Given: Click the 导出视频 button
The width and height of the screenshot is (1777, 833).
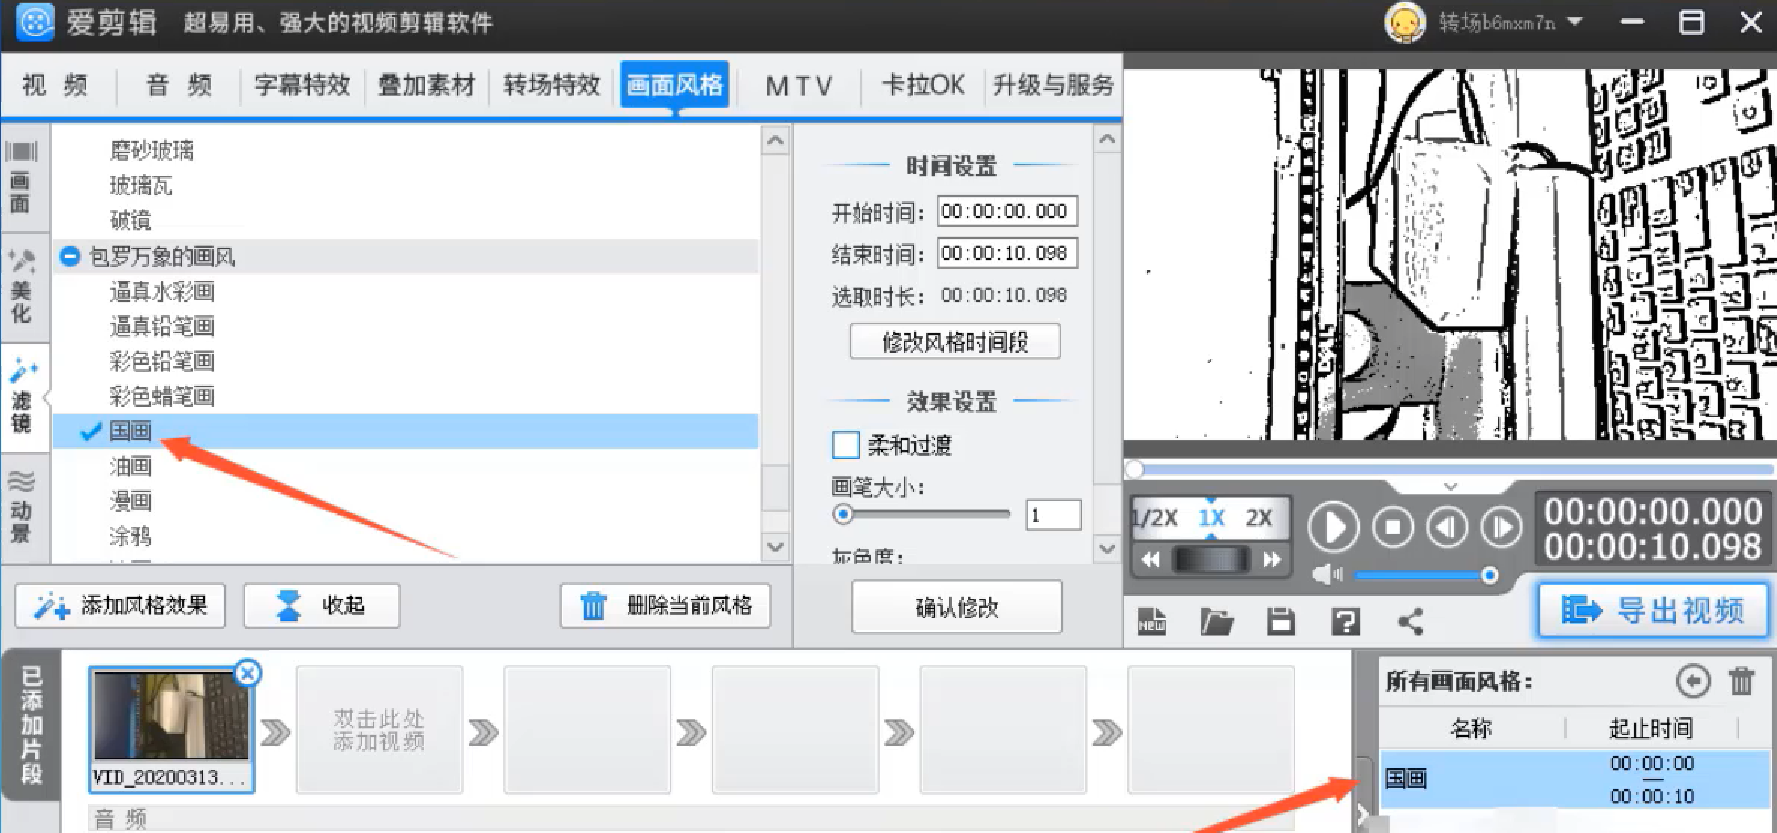Looking at the screenshot, I should [1652, 610].
